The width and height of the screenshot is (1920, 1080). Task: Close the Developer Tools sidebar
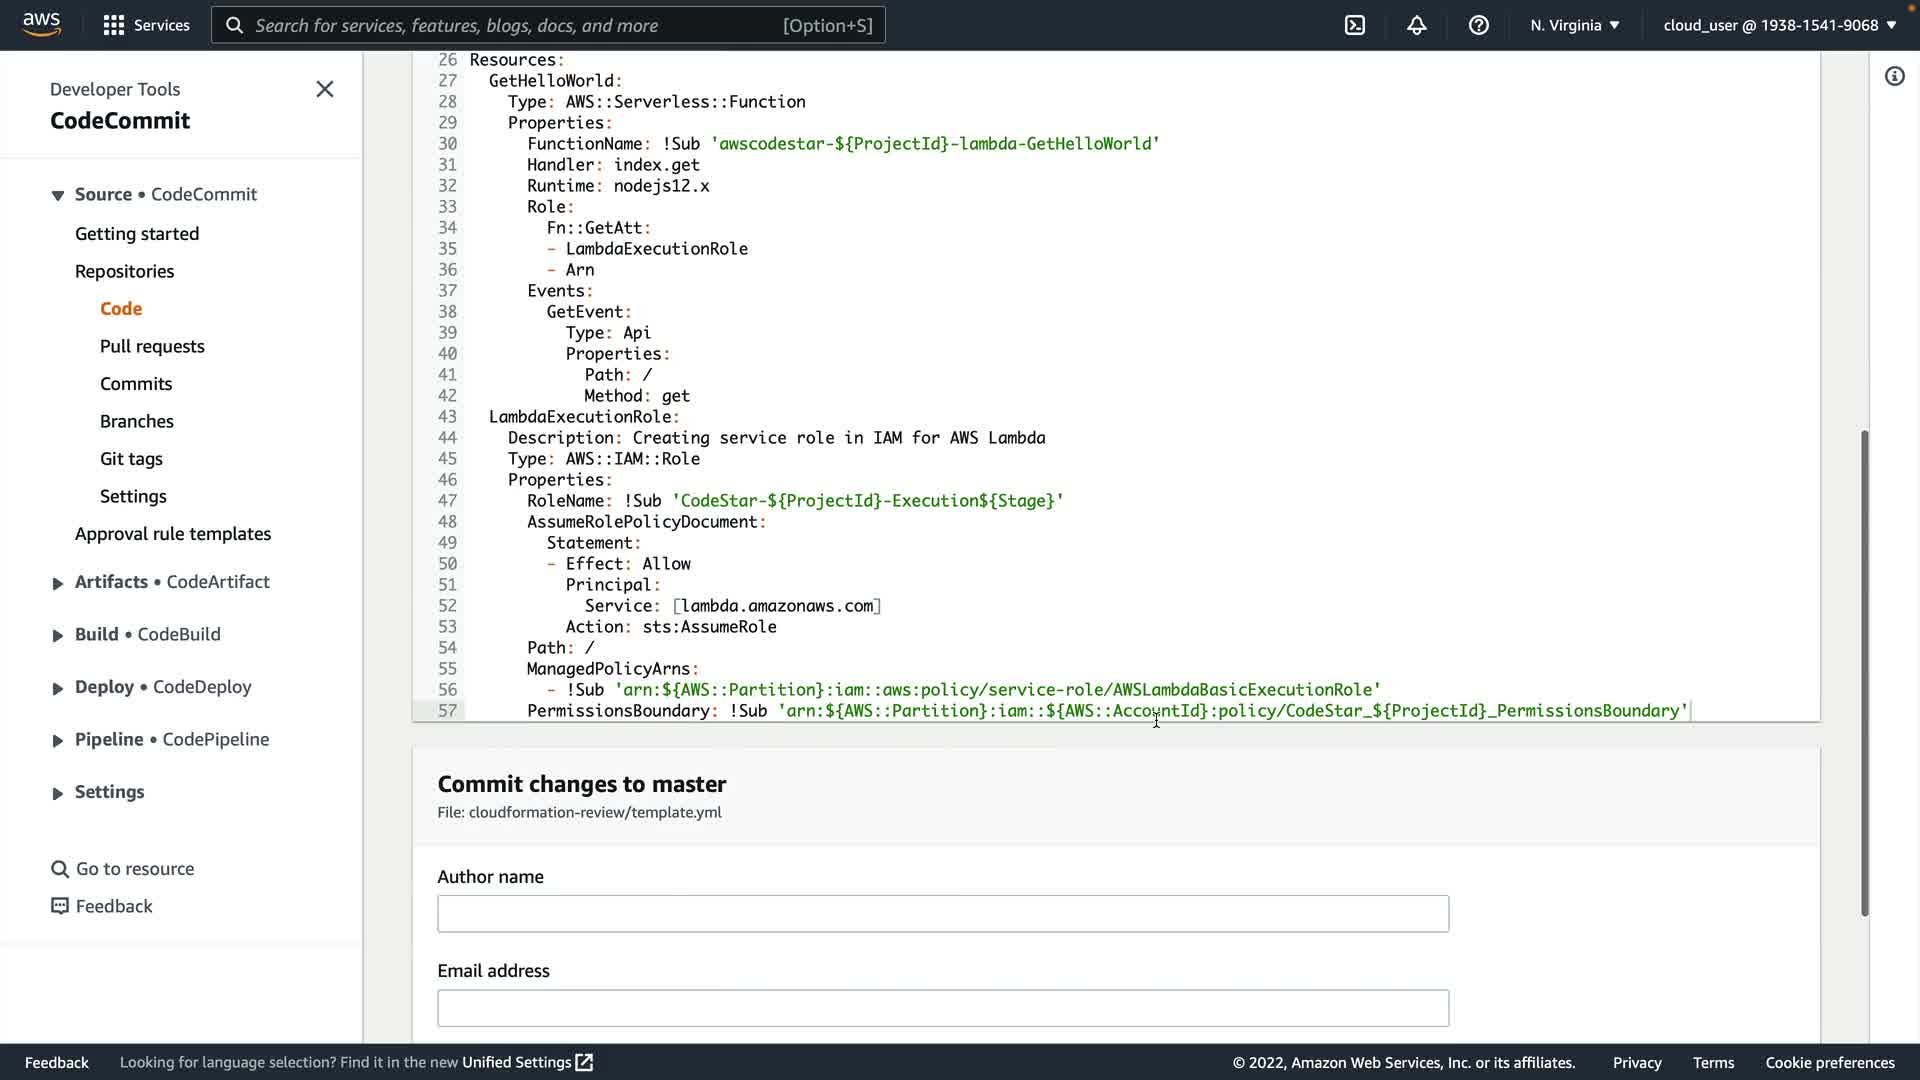(324, 89)
